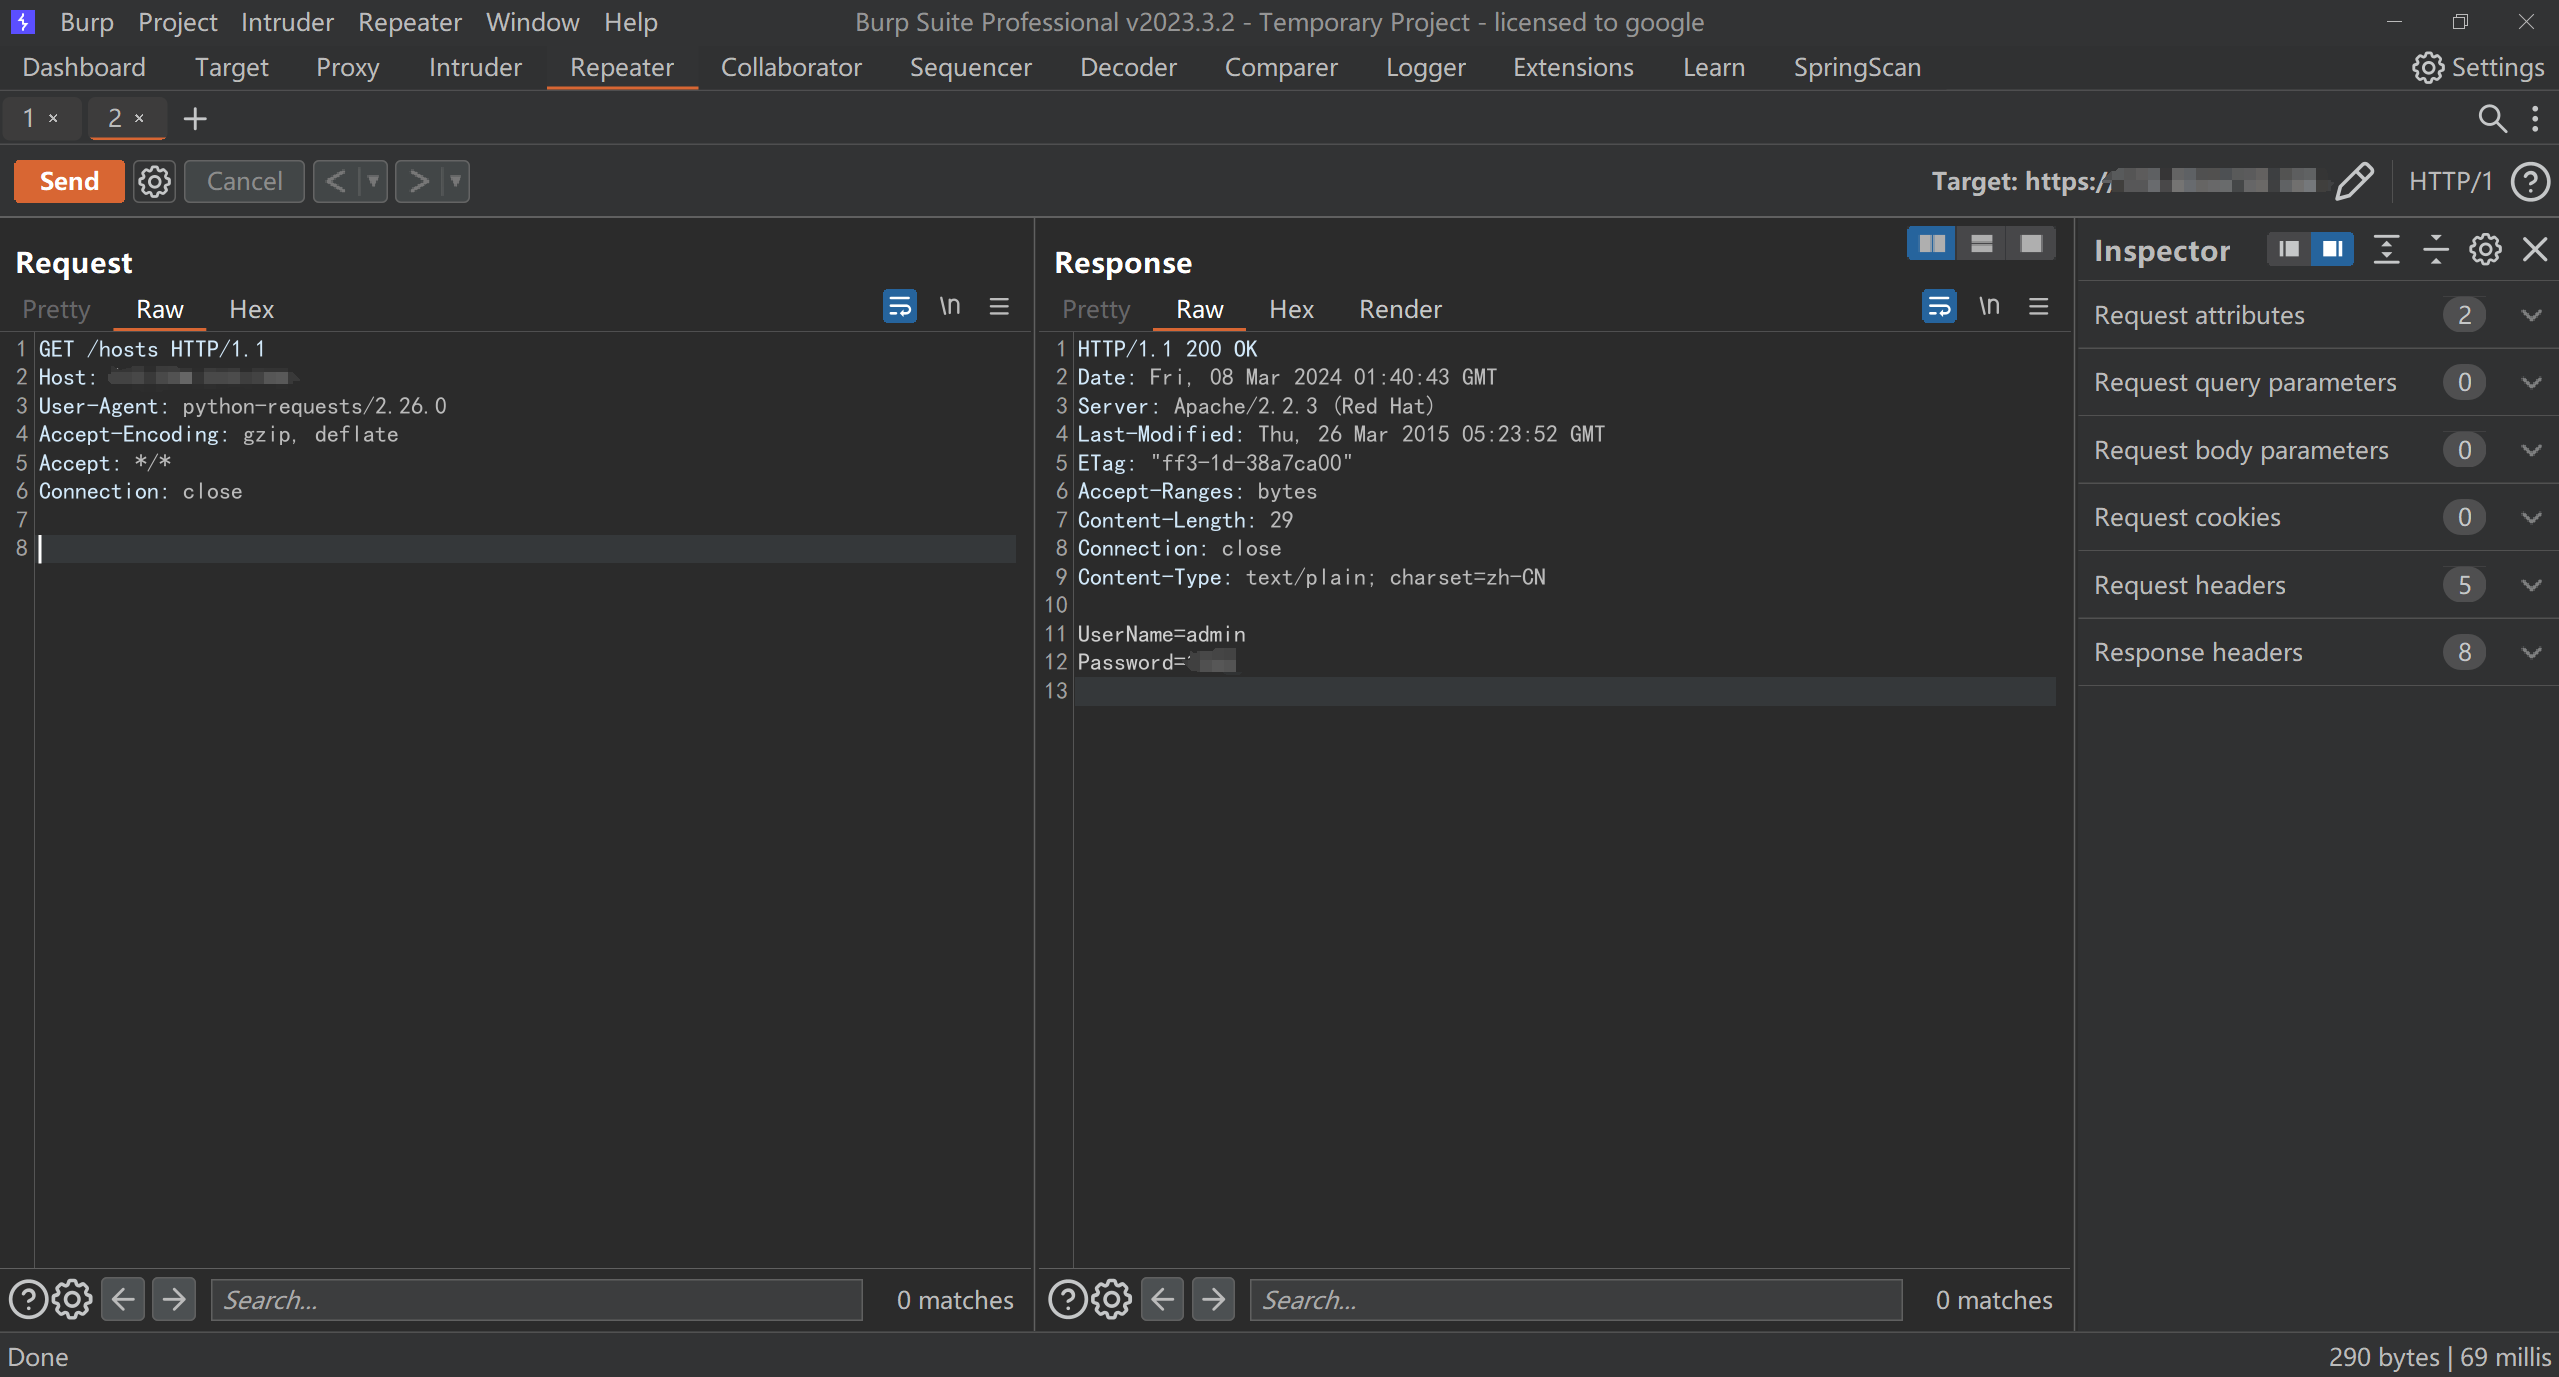
Task: Go to next match in Response search
Action: (1213, 1299)
